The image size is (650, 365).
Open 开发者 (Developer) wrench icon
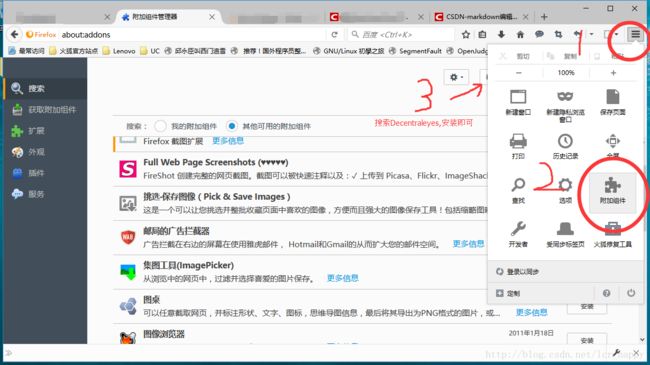[518, 234]
